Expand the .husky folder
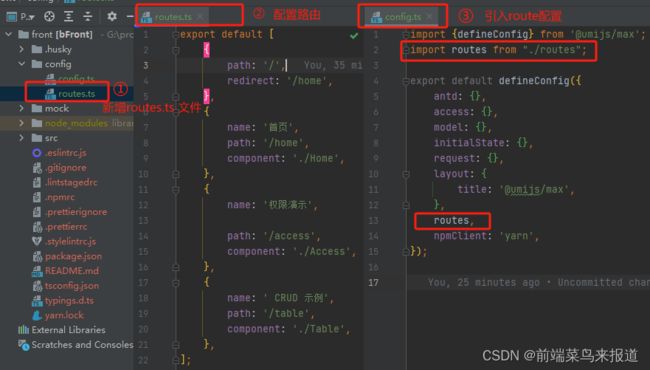 coord(22,49)
